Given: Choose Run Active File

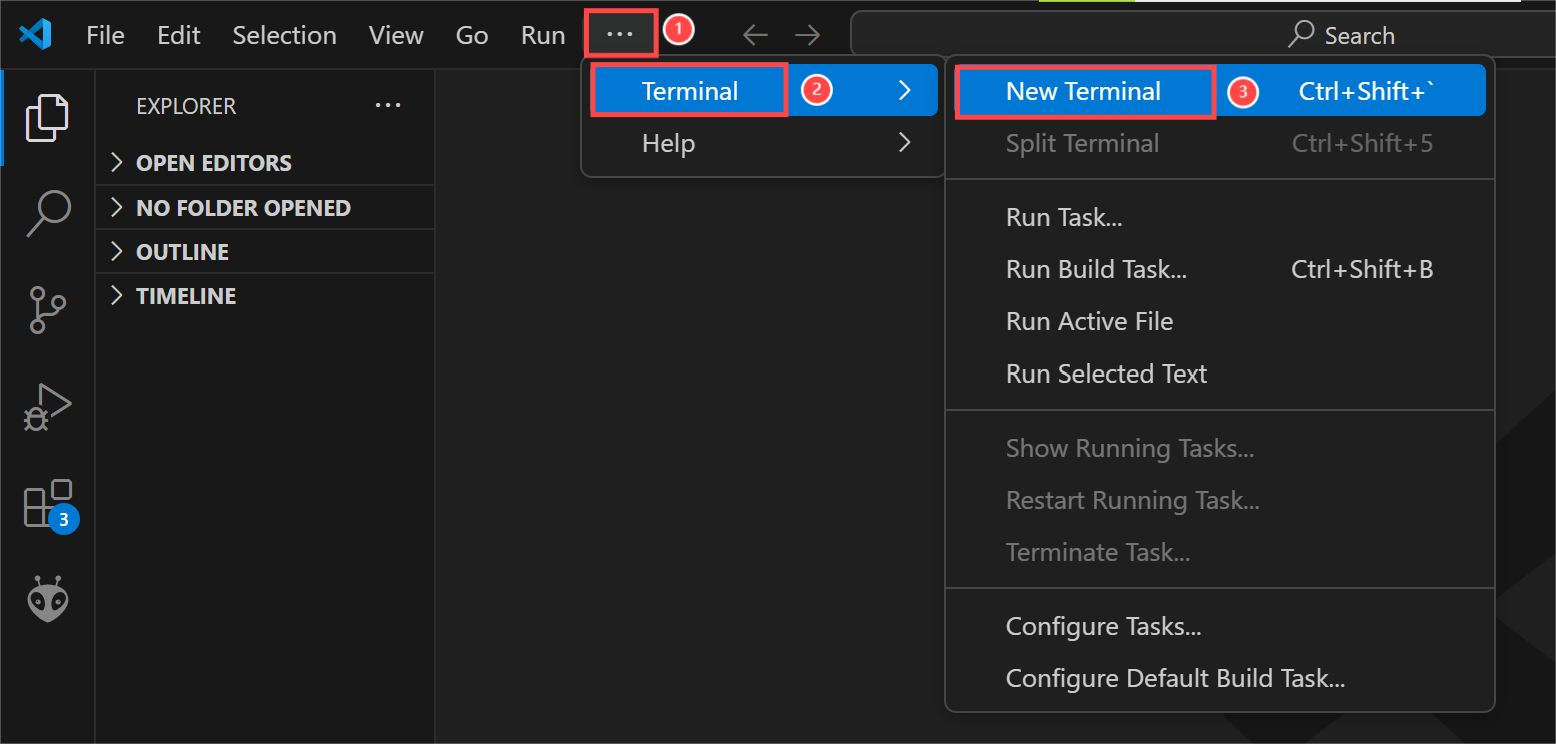Looking at the screenshot, I should point(1220,321).
